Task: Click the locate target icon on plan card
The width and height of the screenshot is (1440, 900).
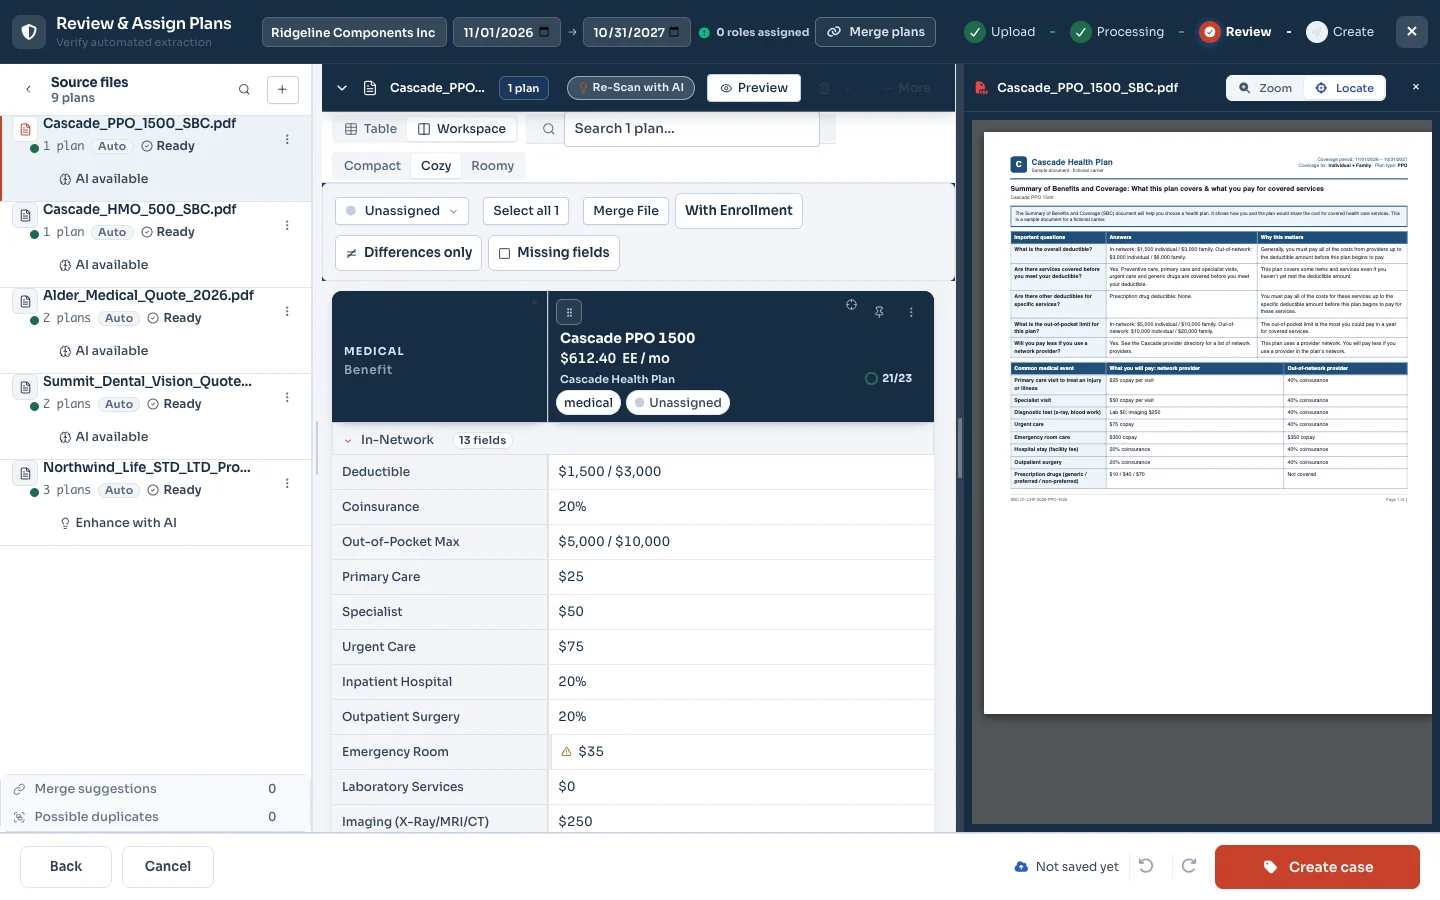Action: [851, 305]
